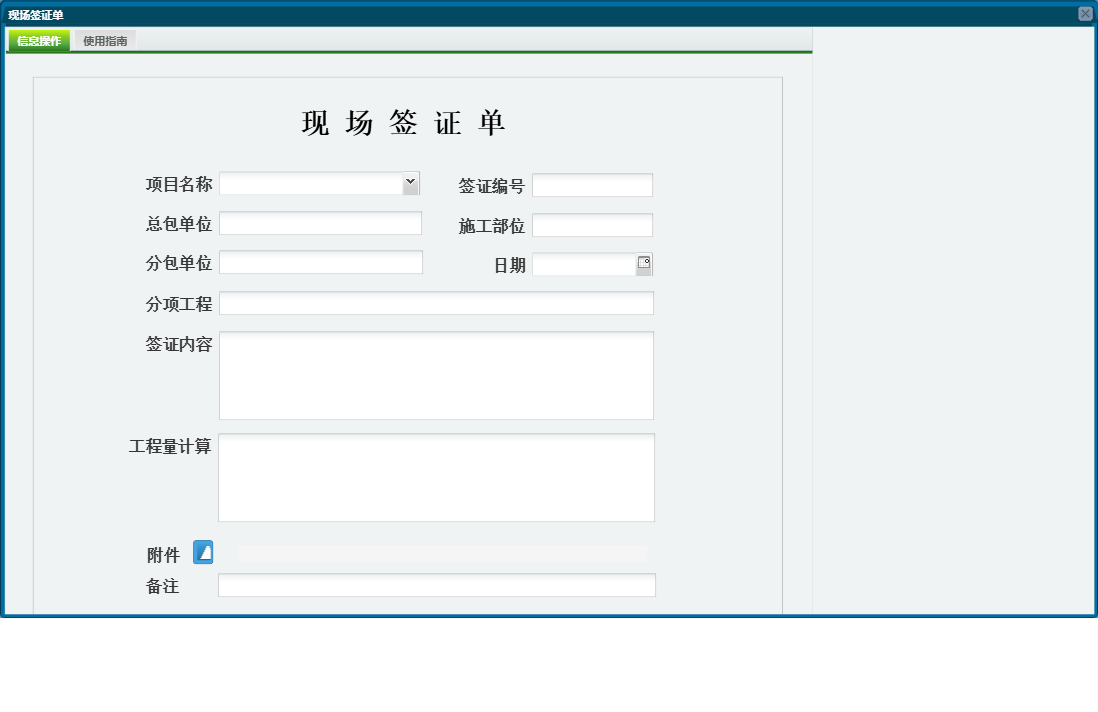Click the 工程量计算 label
The image size is (1098, 712).
click(170, 447)
